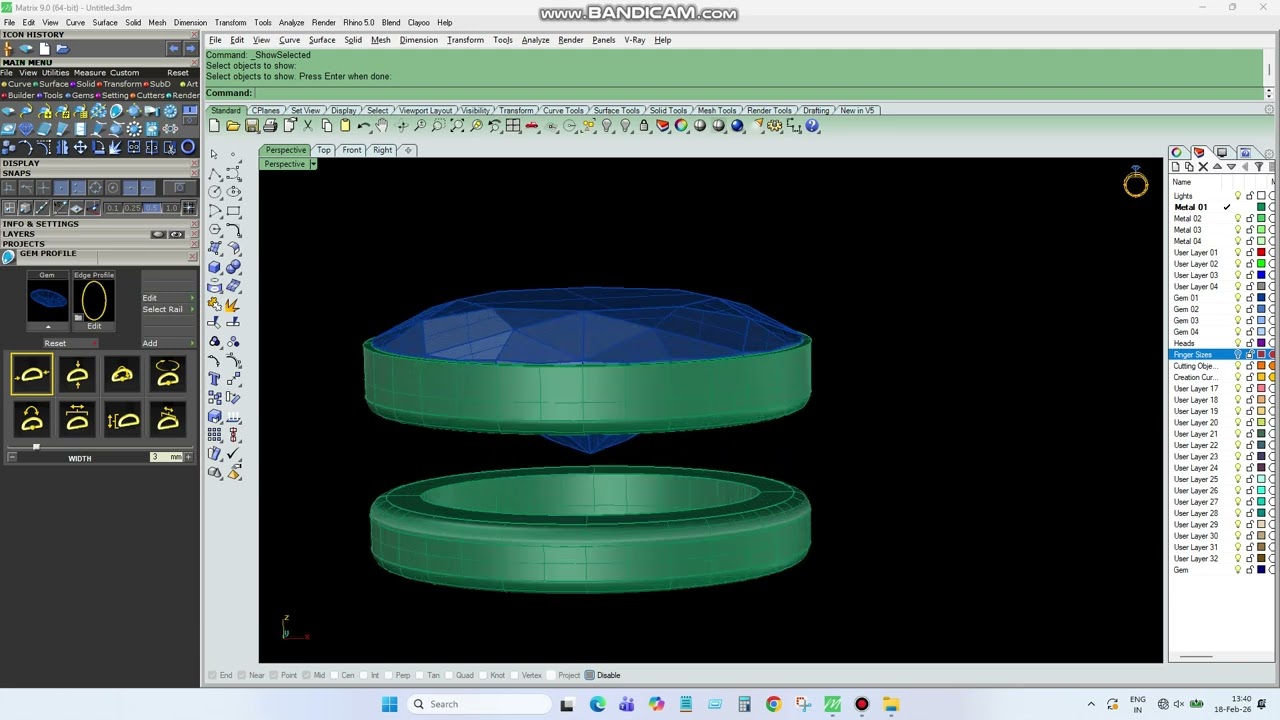1280x720 pixels.
Task: Toggle the End osnap checkbox
Action: [x=212, y=675]
